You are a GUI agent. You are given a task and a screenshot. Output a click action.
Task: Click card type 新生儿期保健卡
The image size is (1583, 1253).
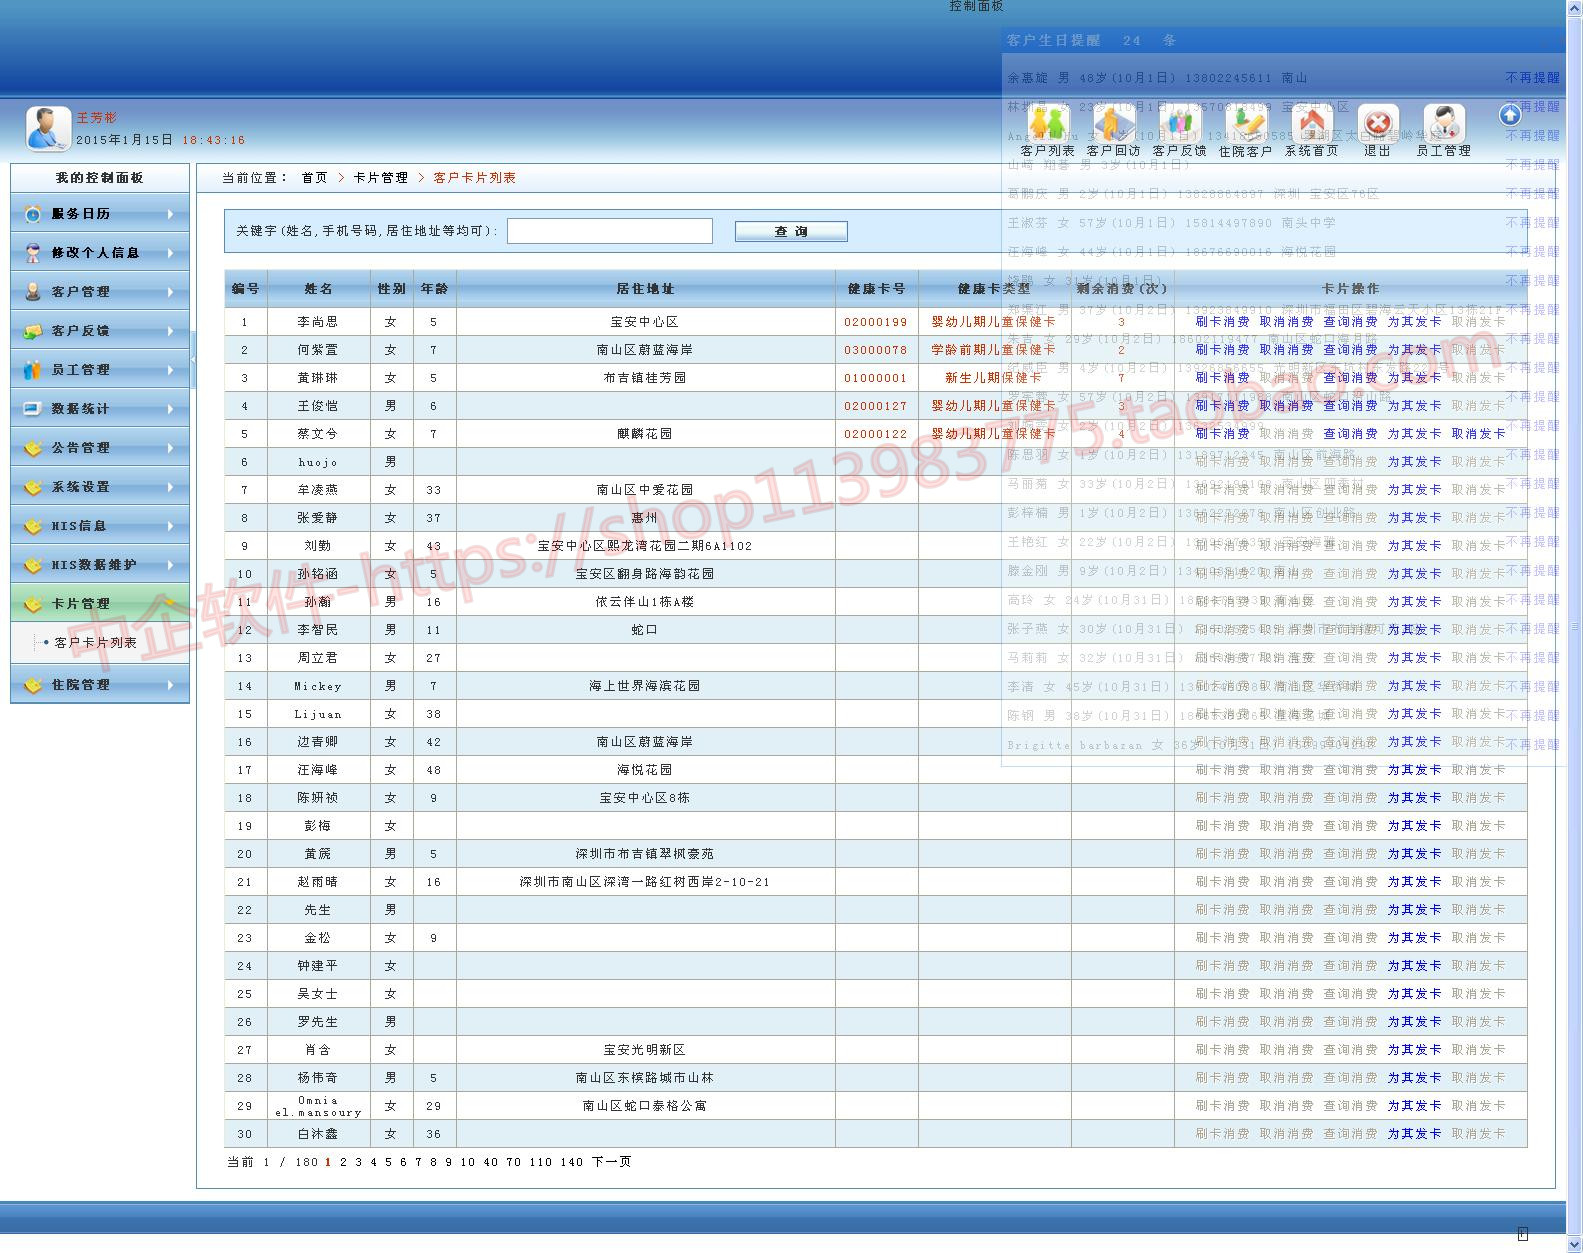coord(994,378)
